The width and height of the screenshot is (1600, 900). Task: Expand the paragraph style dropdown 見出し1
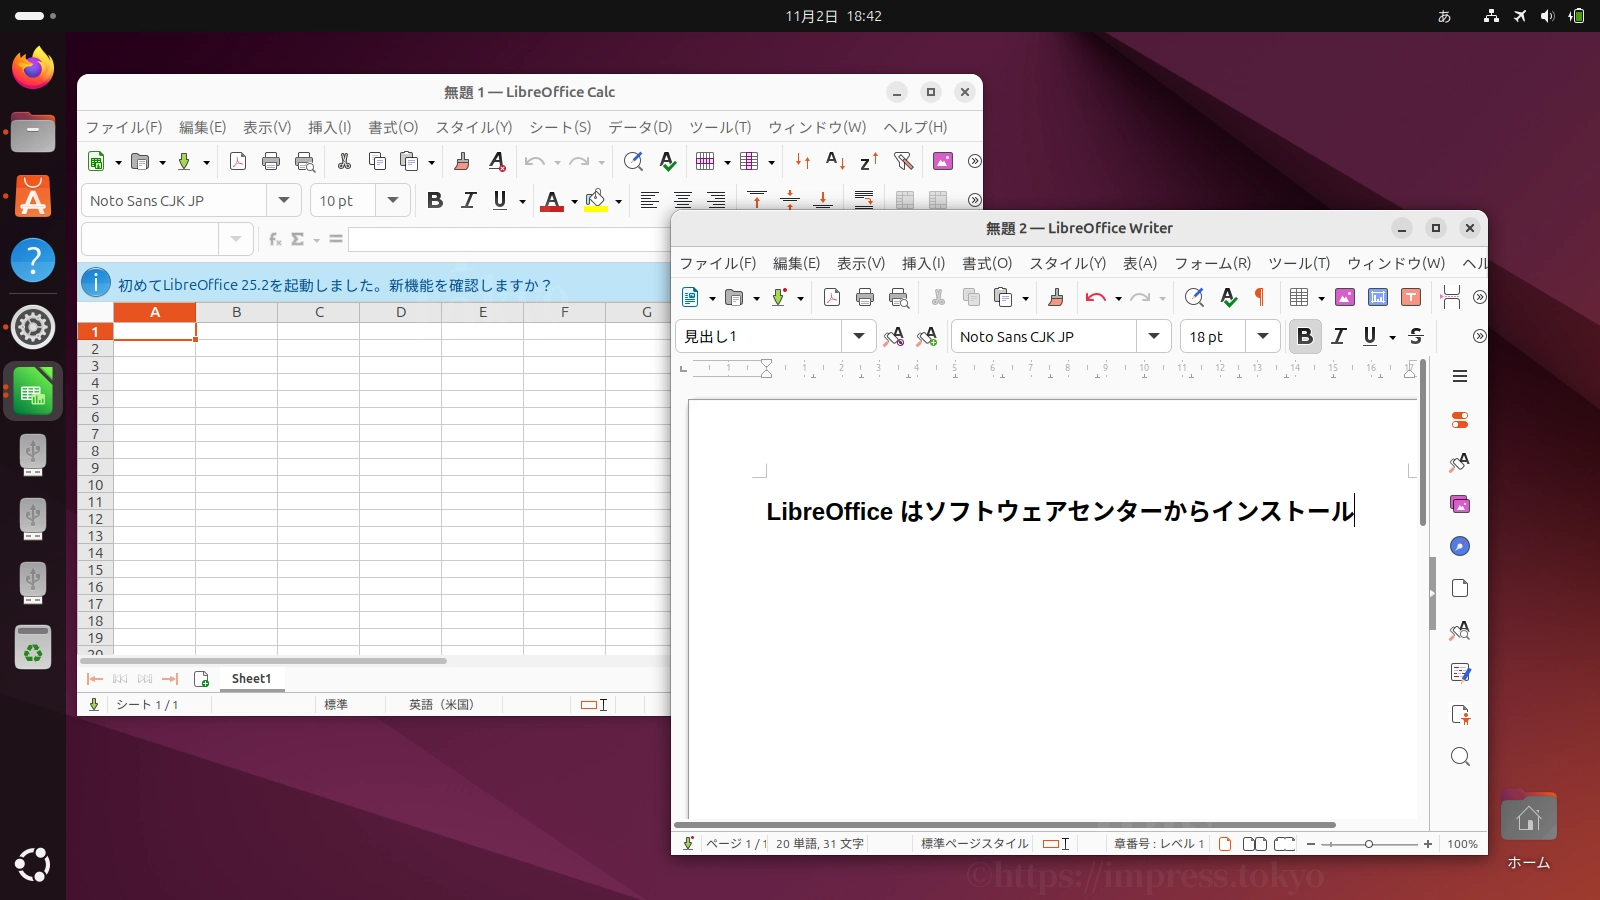tap(859, 336)
